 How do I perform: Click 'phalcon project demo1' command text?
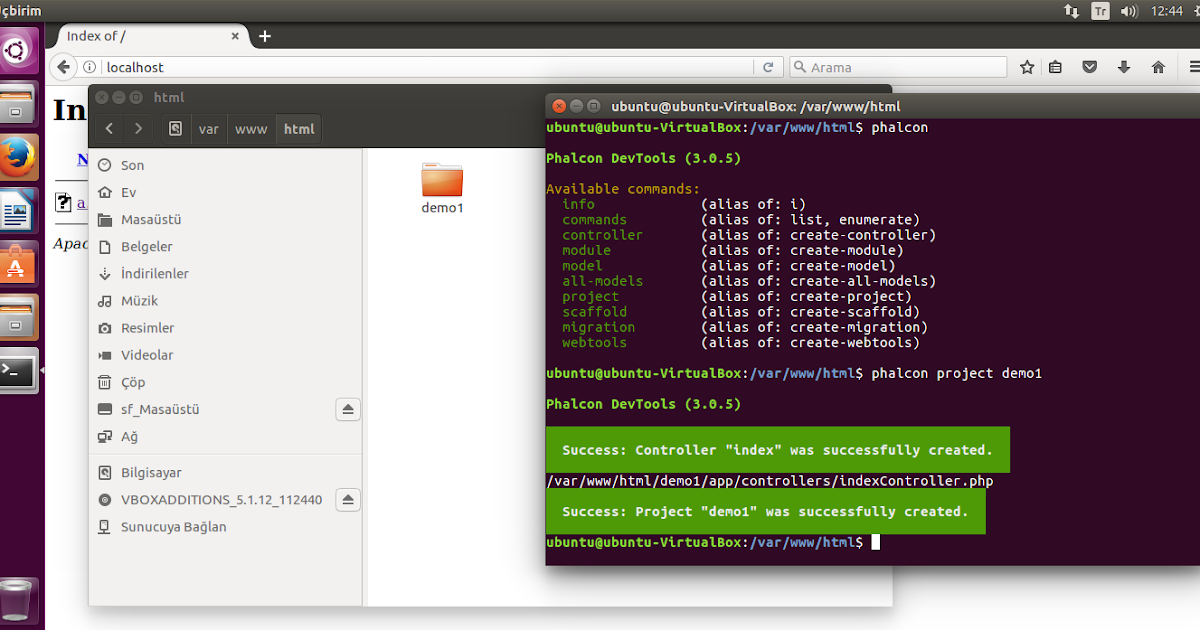coord(957,373)
